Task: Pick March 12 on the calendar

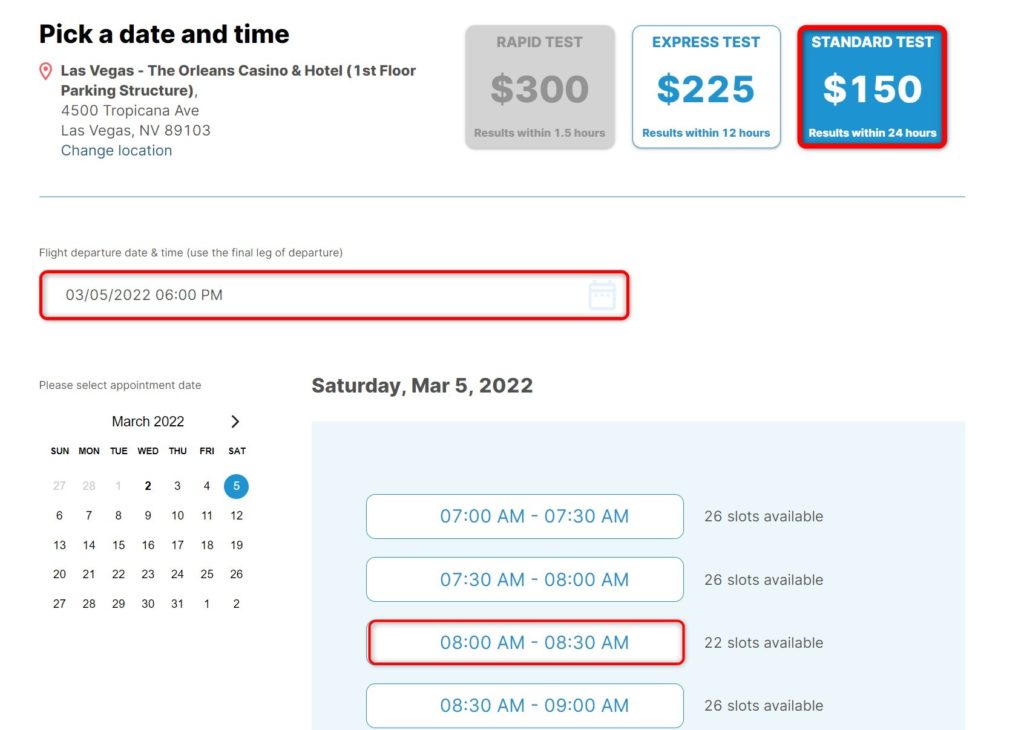Action: click(x=236, y=516)
